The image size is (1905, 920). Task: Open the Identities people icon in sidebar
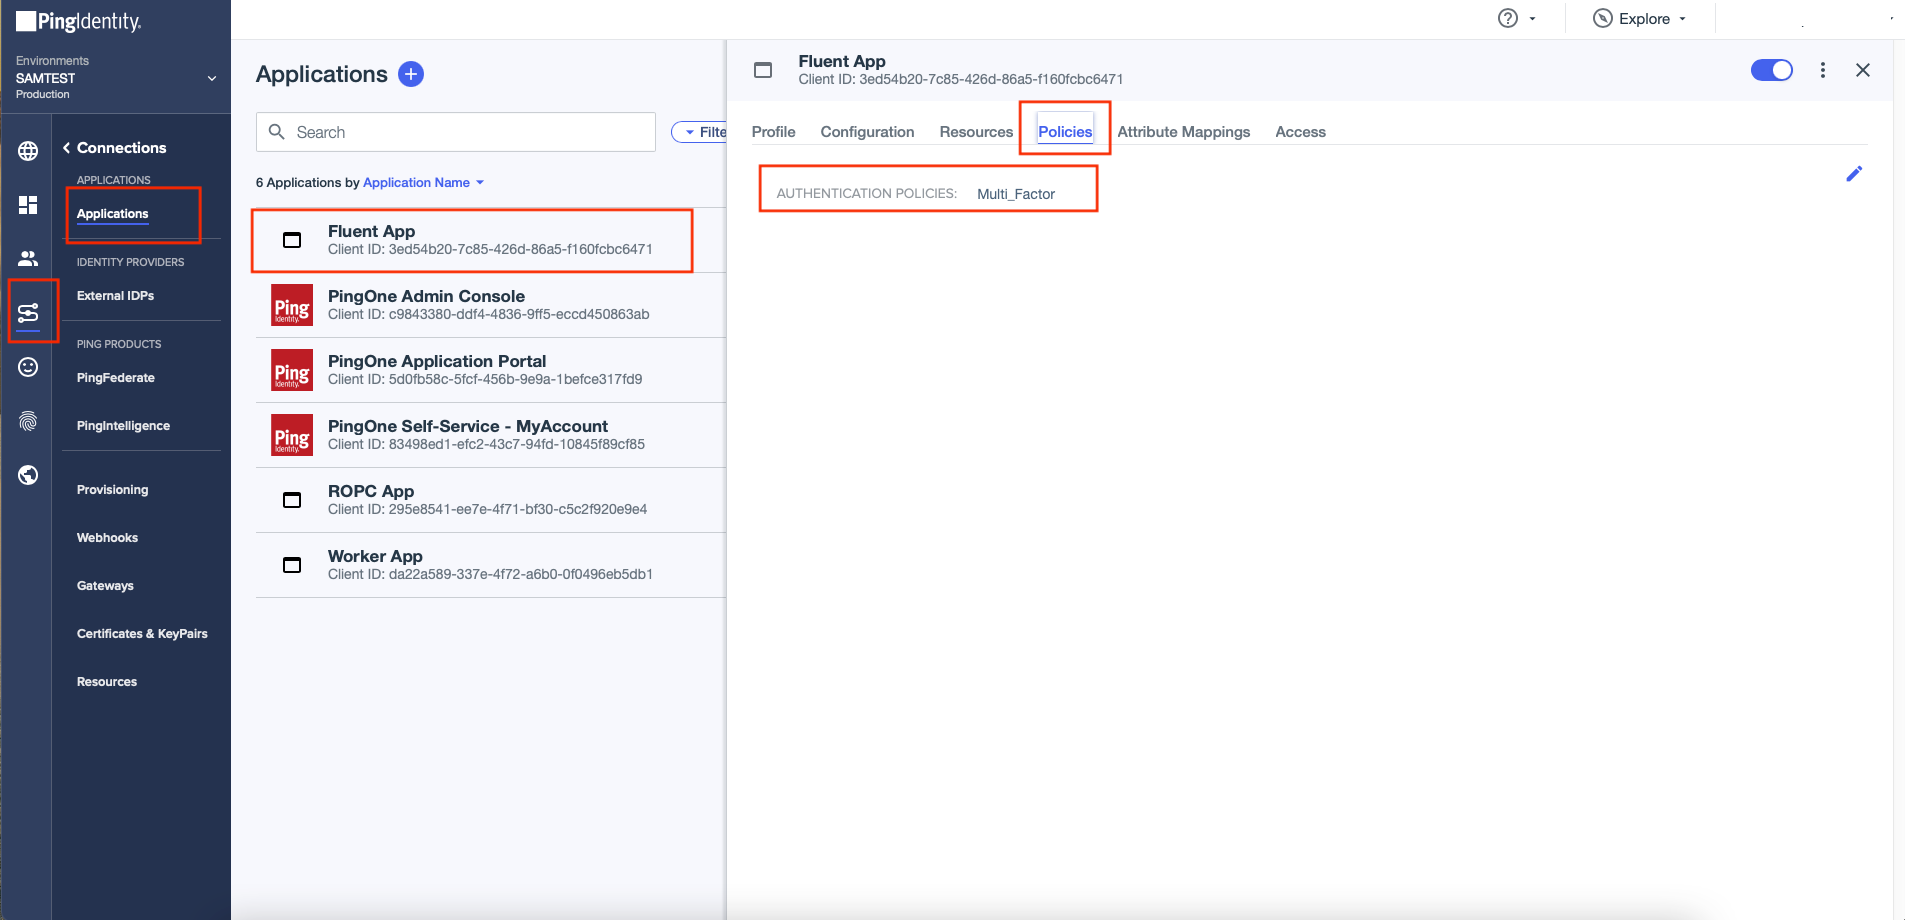pyautogui.click(x=28, y=258)
